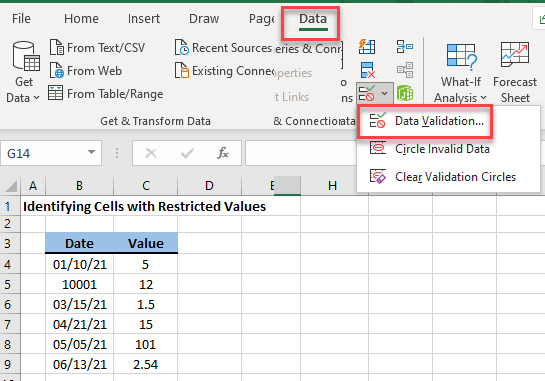Click cell containing 01/10/21

79,265
